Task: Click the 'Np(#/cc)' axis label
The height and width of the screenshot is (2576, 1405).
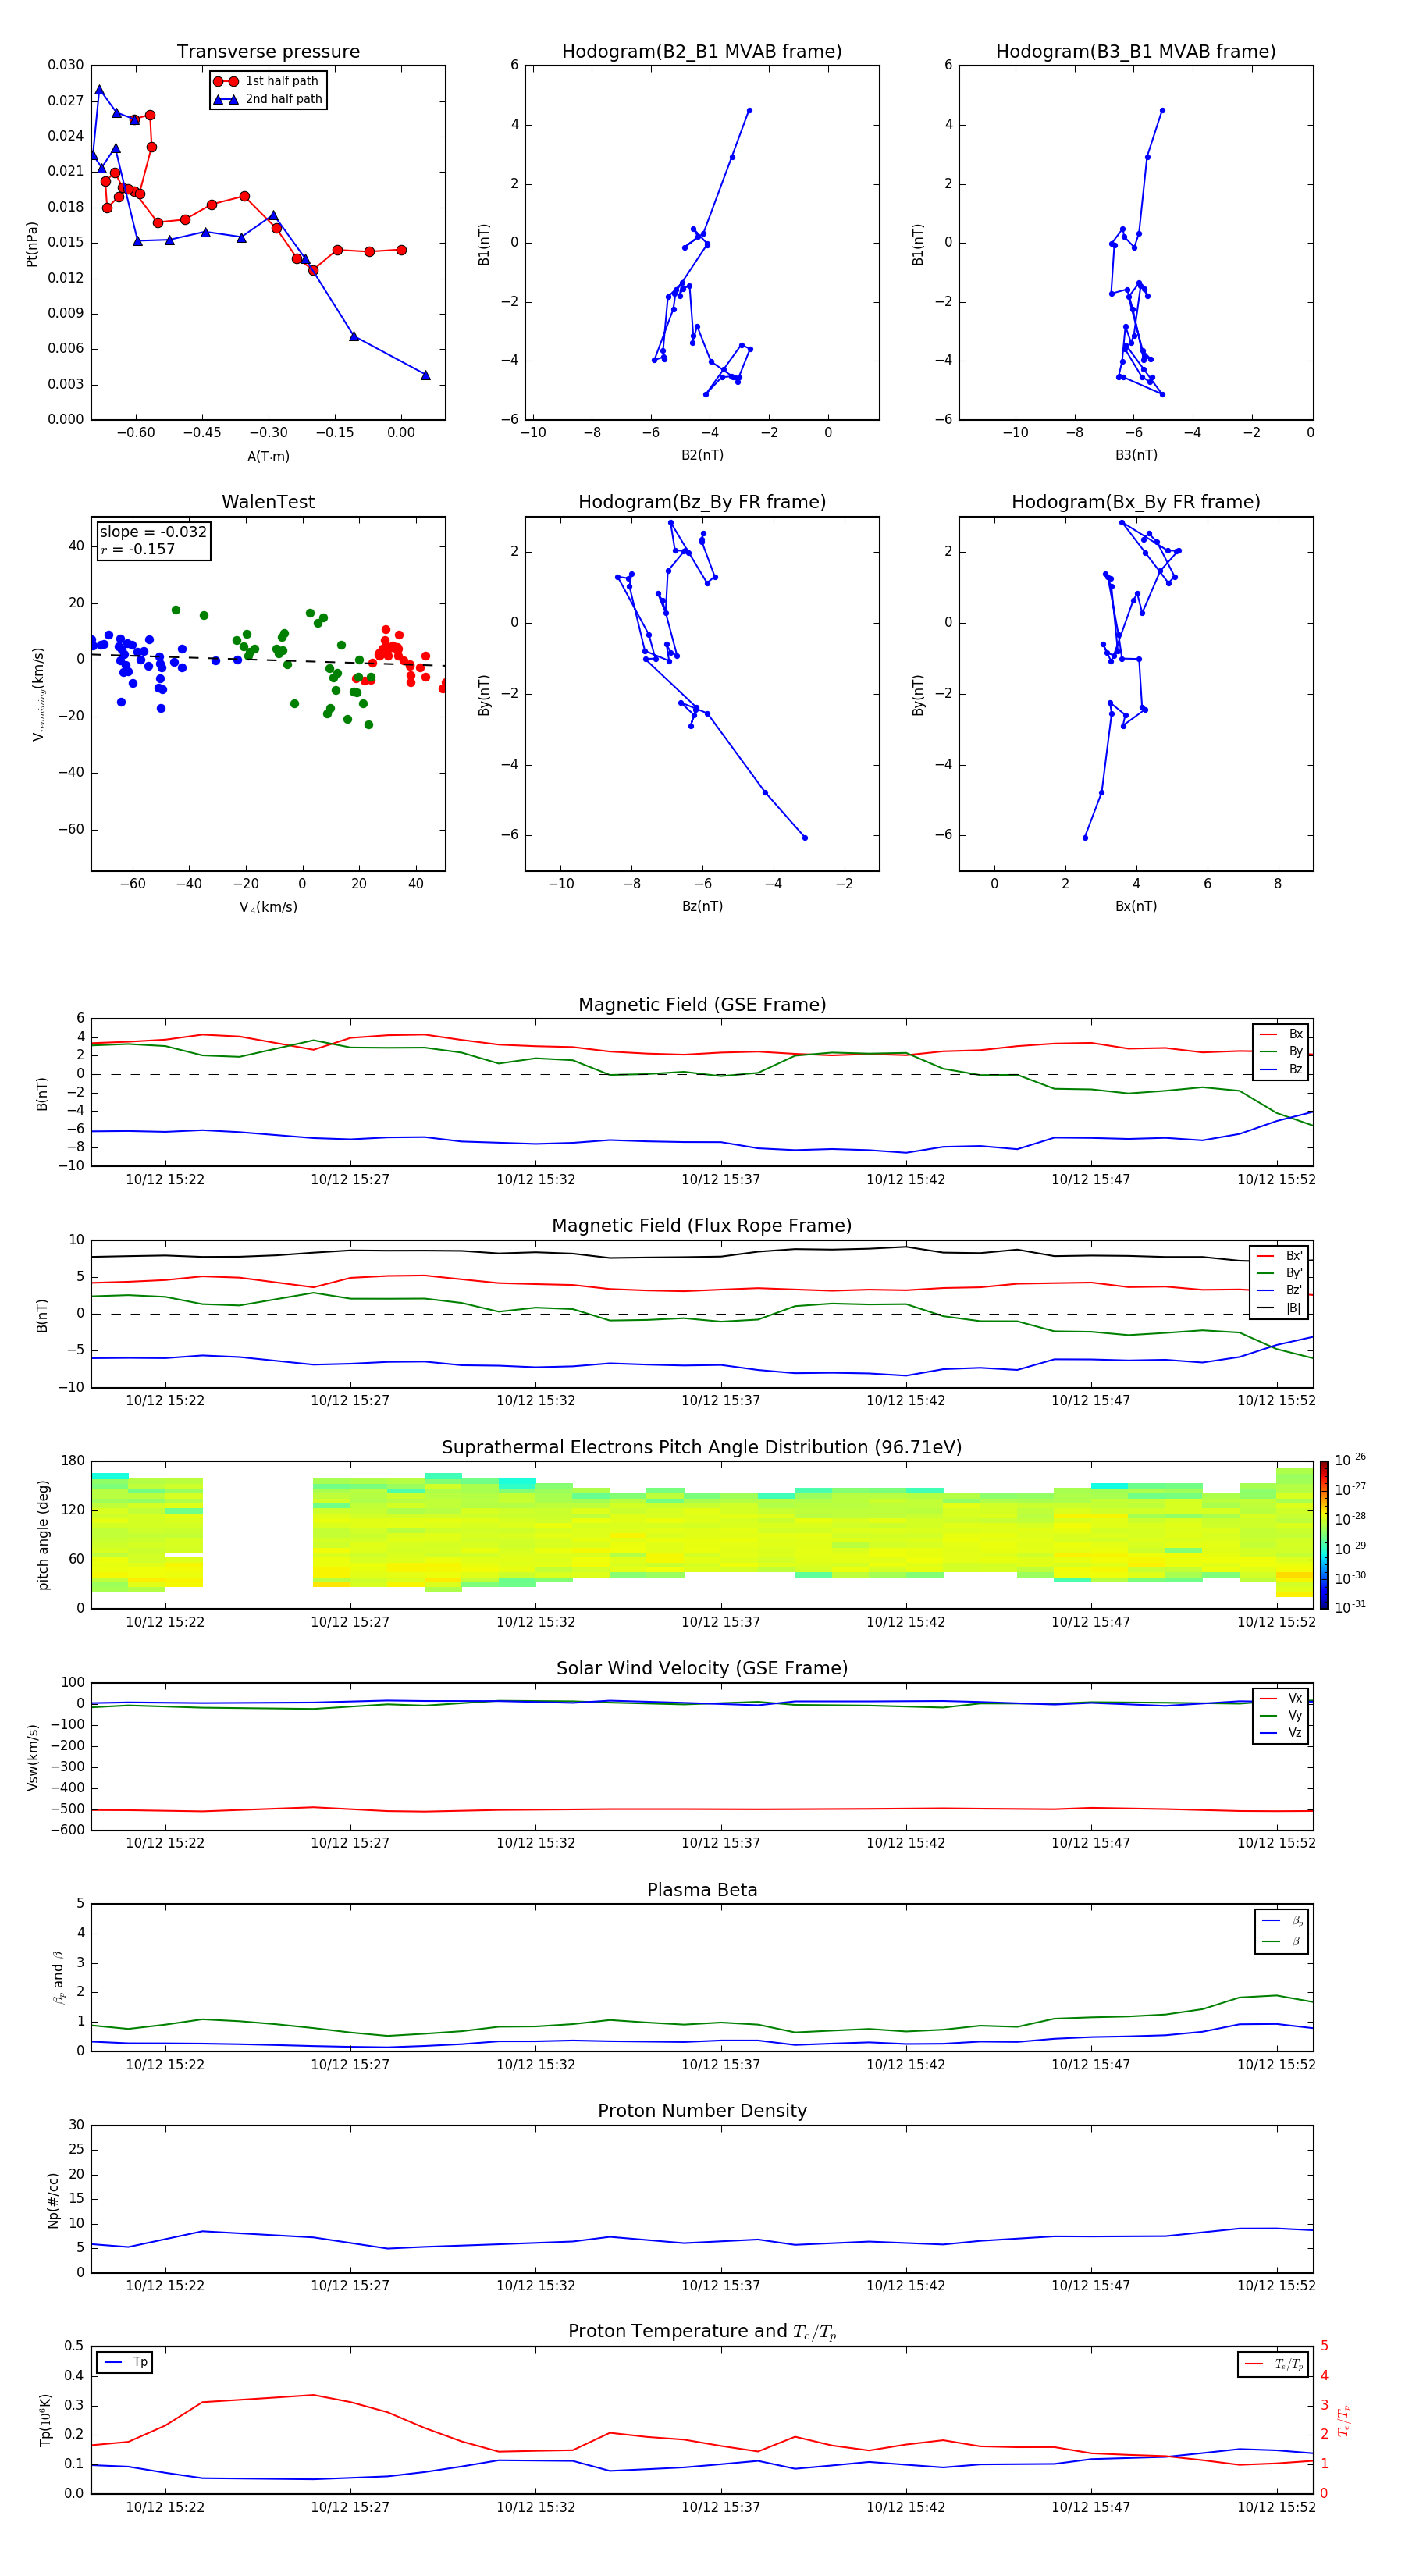Action: 53,2200
